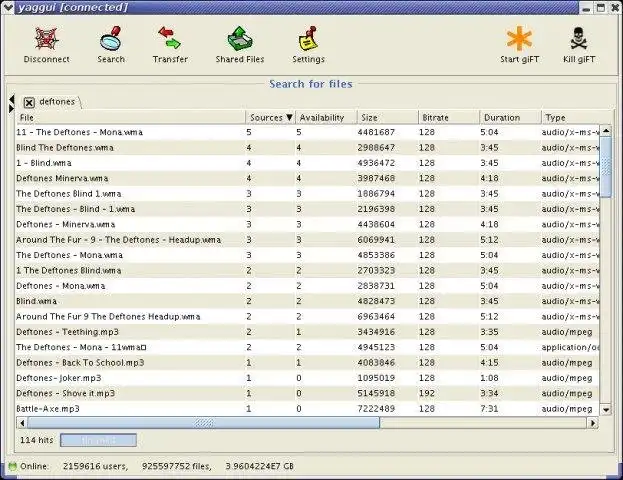Select '11 - The Deftones - Mona.wma' row

308,132
